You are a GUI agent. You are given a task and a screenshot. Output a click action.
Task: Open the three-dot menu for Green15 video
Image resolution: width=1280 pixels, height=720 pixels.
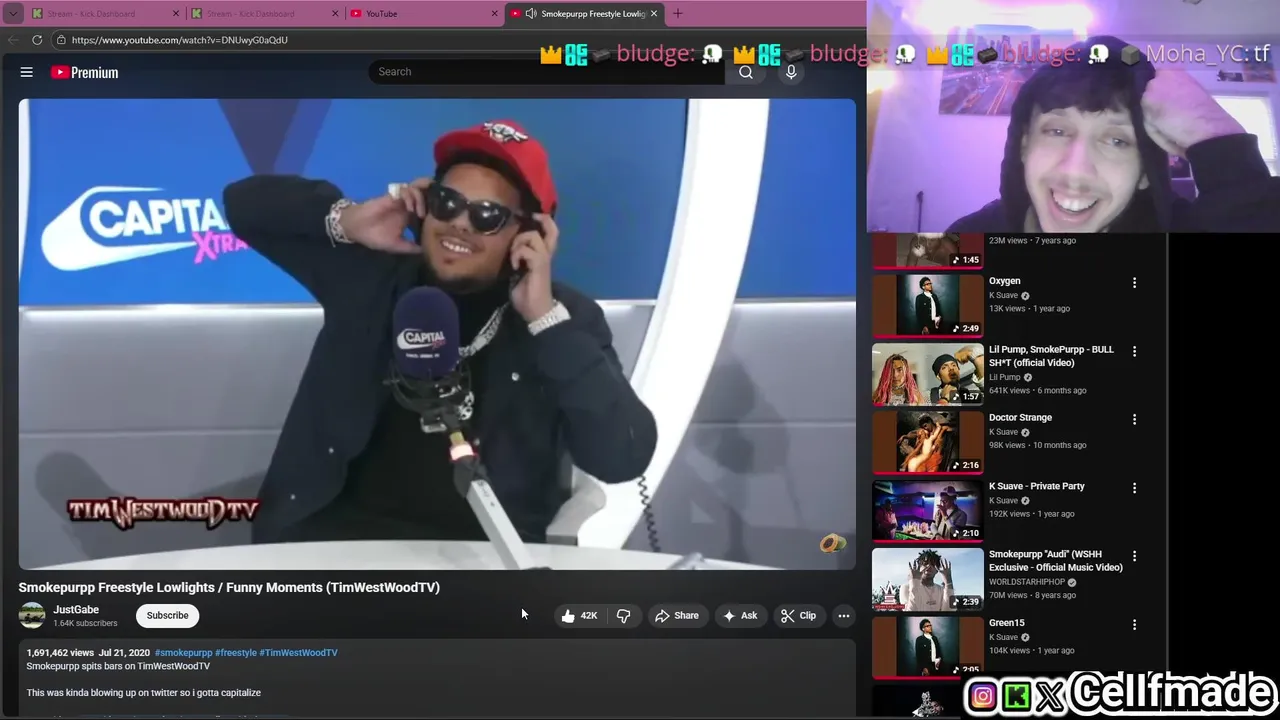(x=1134, y=625)
